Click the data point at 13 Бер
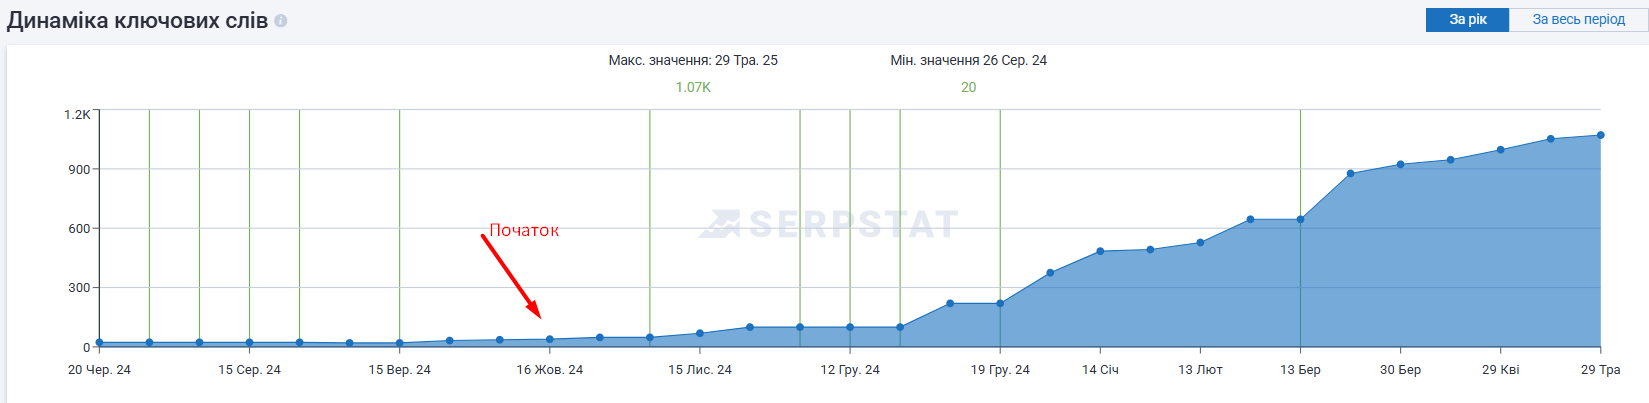The height and width of the screenshot is (403, 1649). point(1300,219)
